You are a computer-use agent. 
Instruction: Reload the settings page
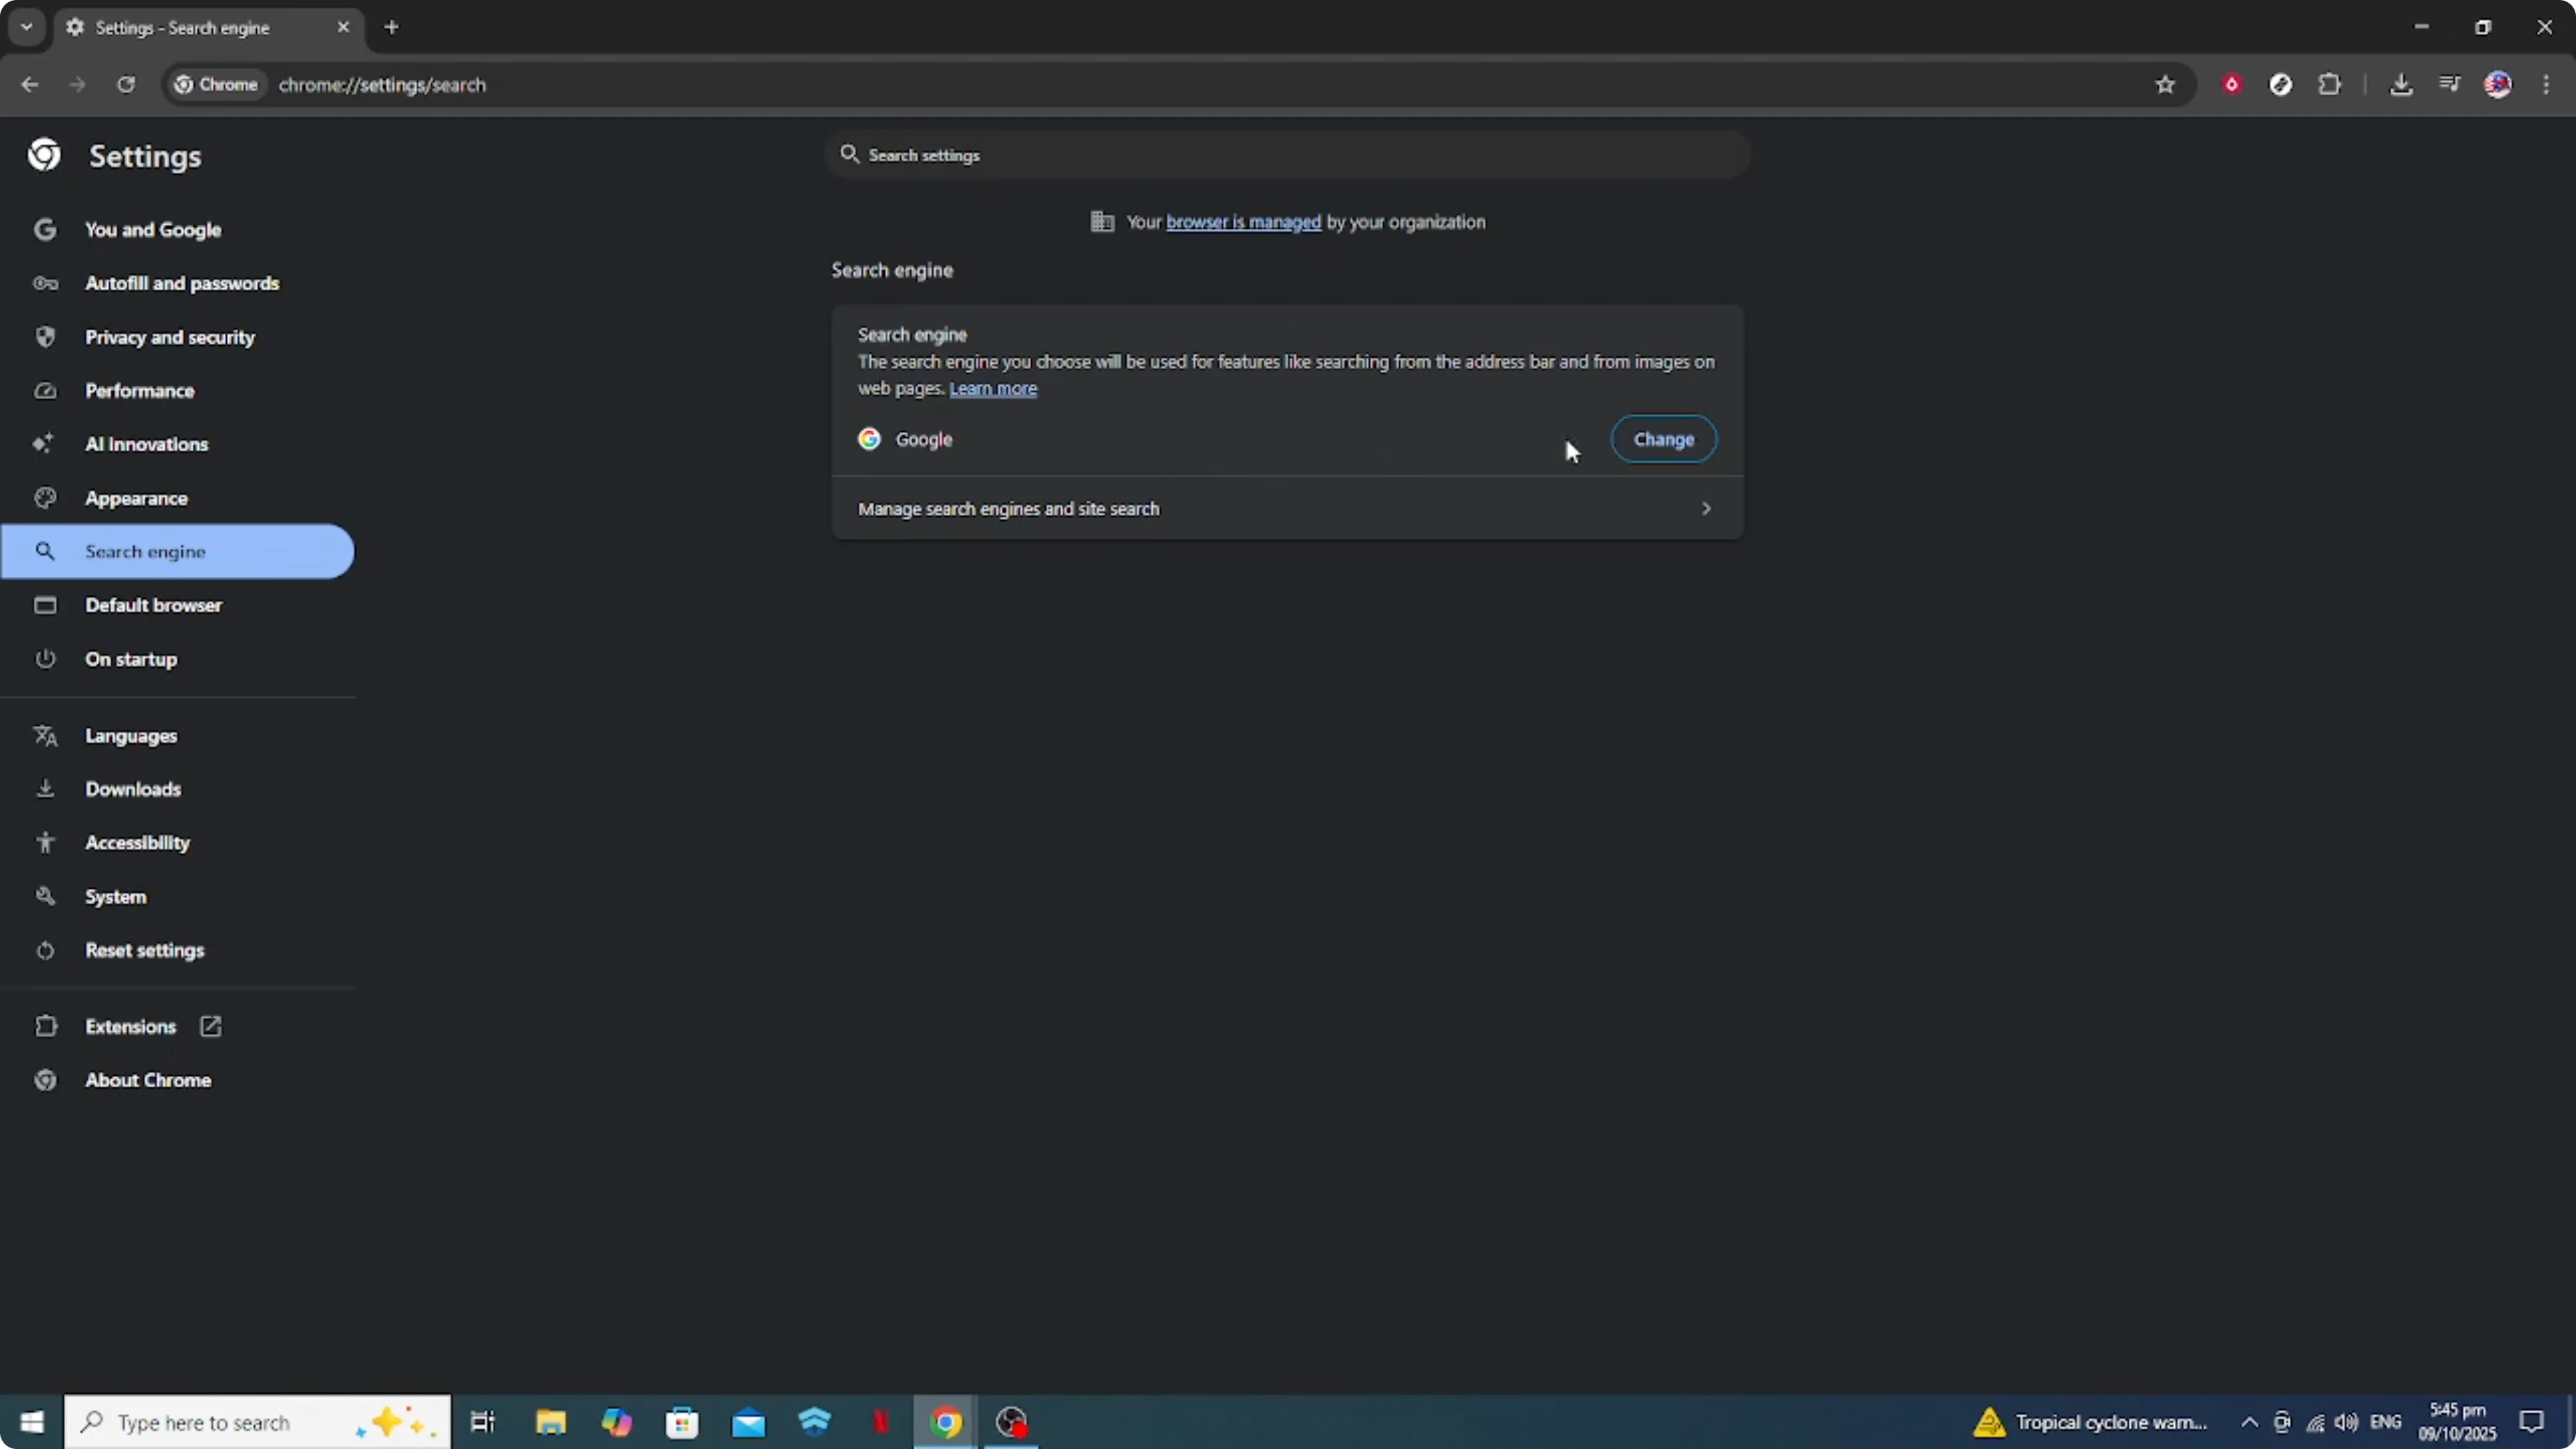click(x=126, y=85)
